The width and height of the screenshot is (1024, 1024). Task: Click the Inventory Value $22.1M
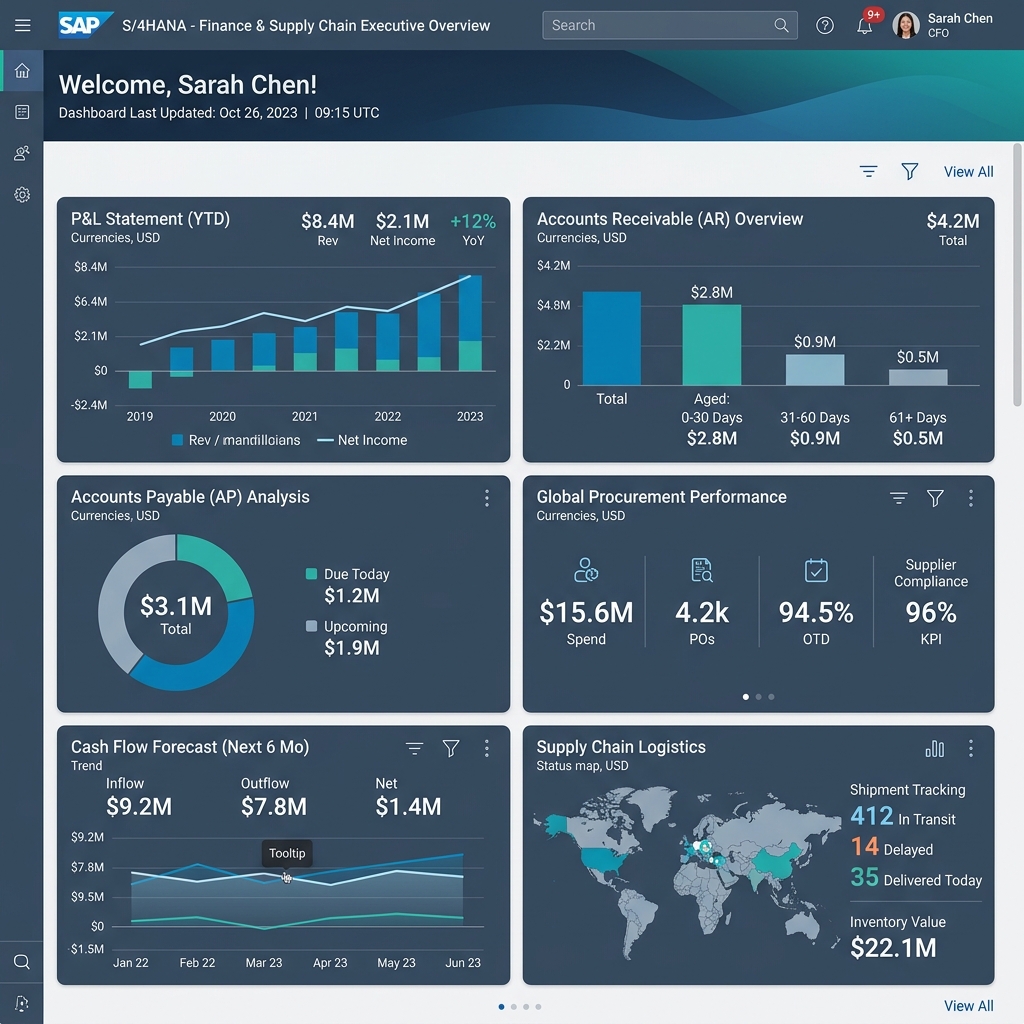[x=893, y=948]
